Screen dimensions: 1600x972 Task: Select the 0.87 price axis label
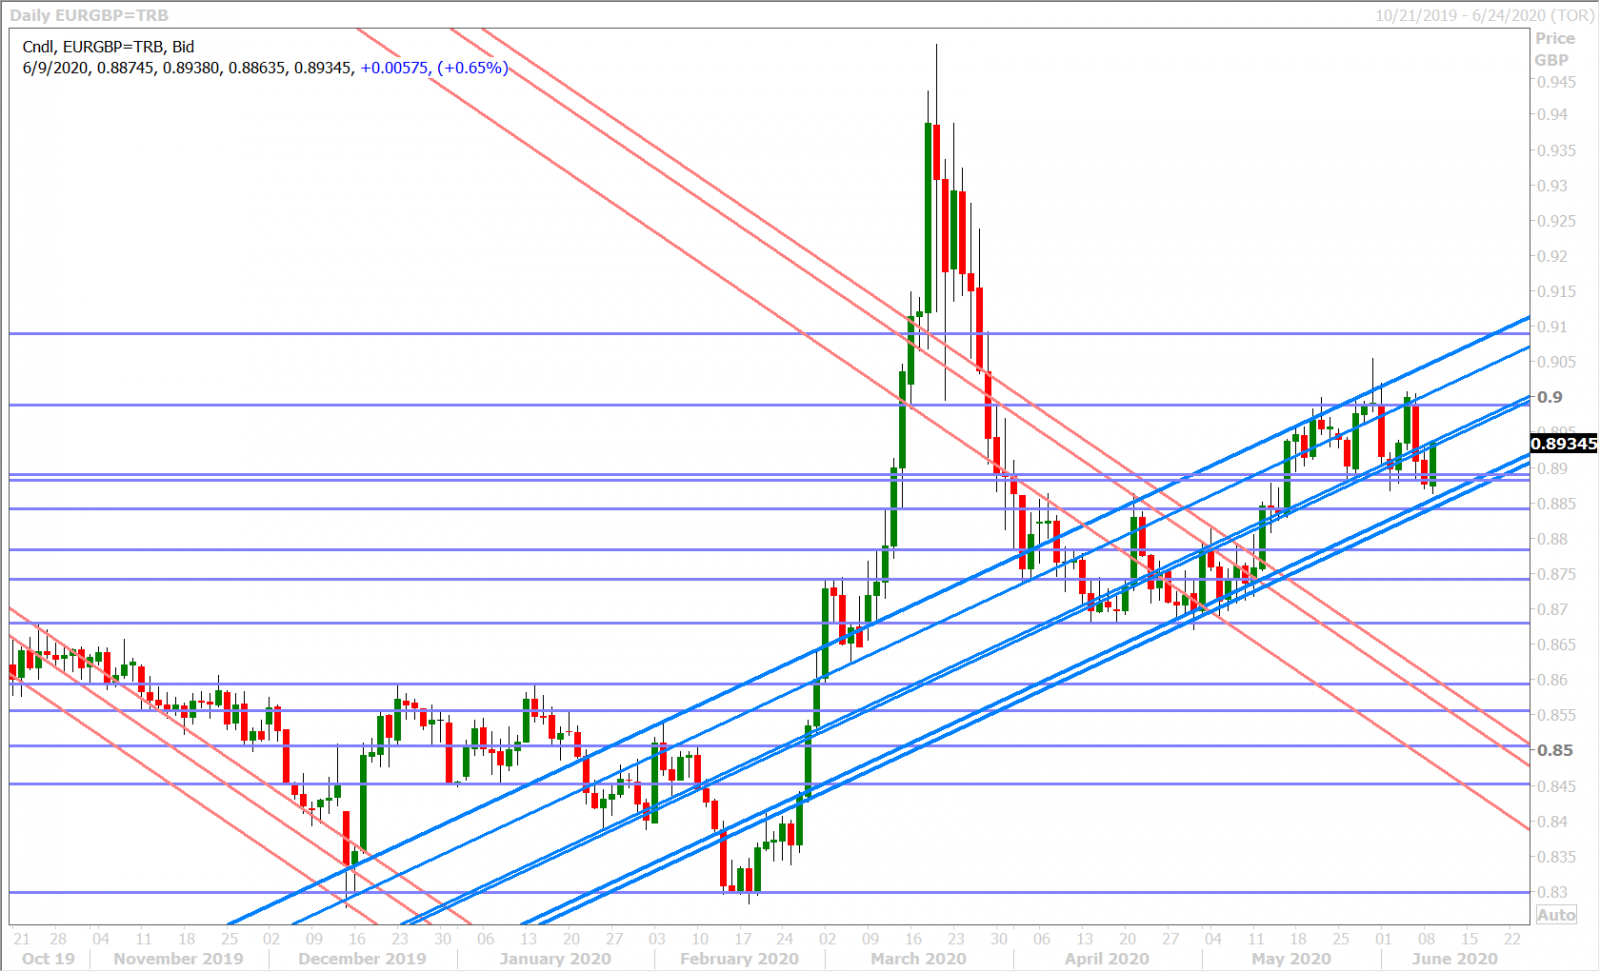[x=1552, y=609]
